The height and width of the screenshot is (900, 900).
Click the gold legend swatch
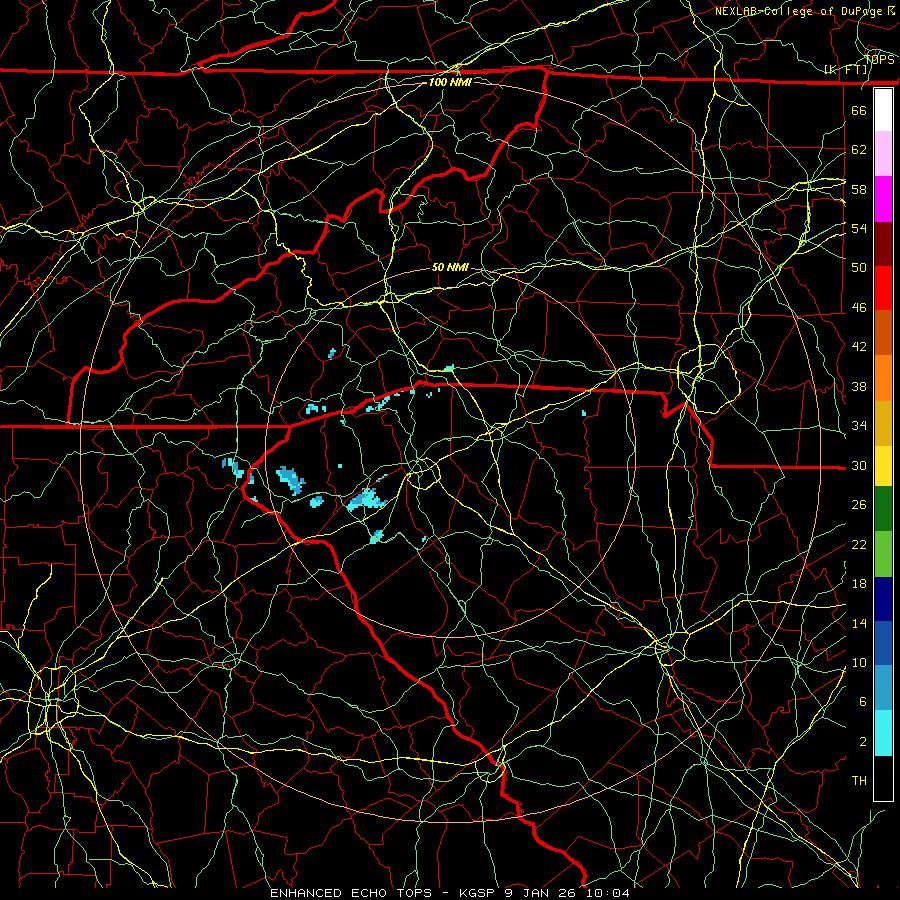pos(883,423)
